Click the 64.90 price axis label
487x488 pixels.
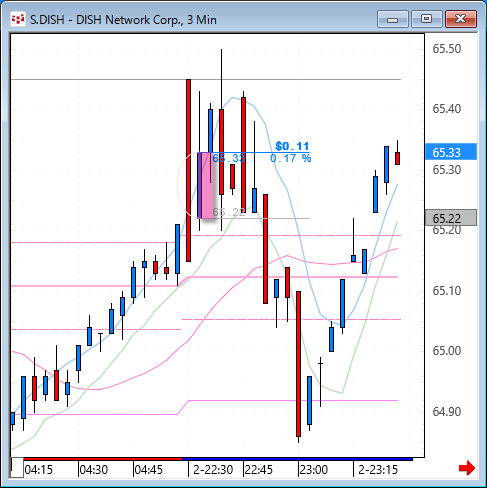point(447,412)
